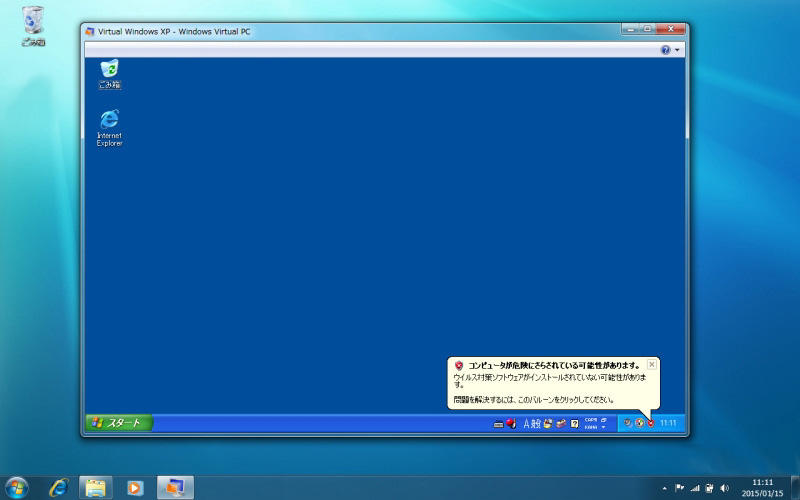Open the language bar options dropdown arrow
This screenshot has width=800, height=500.
[604, 427]
